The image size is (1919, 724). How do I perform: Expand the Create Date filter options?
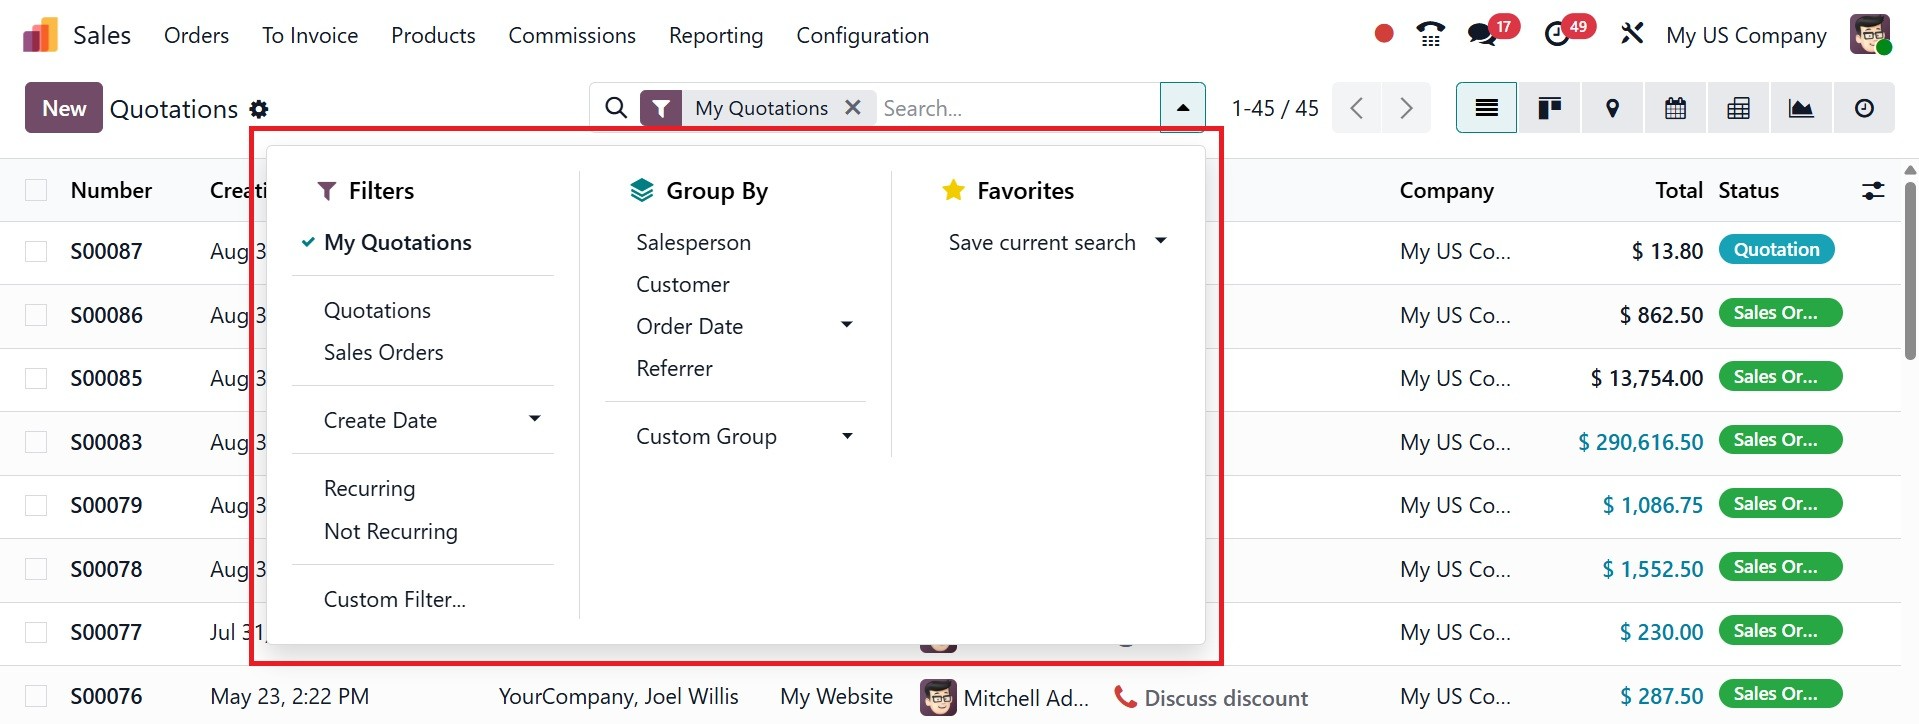[534, 420]
